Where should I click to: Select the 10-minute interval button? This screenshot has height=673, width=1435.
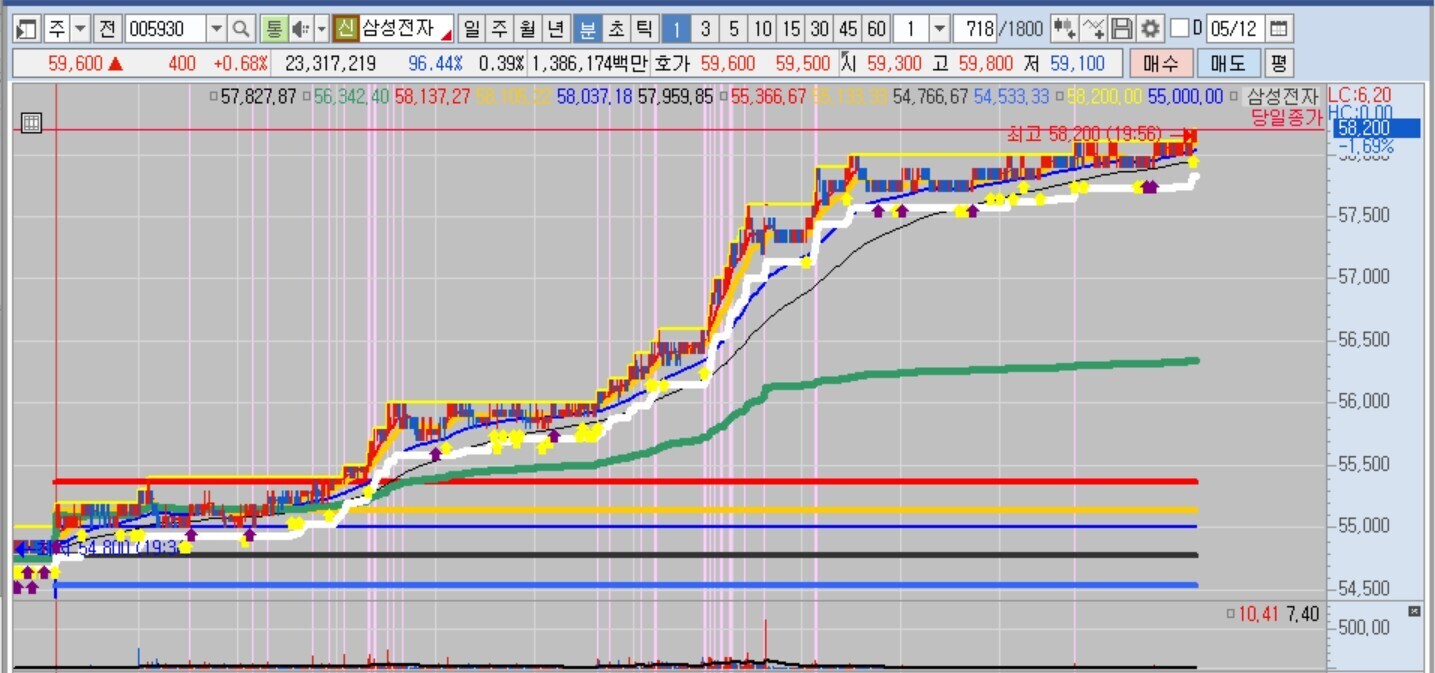pos(763,28)
